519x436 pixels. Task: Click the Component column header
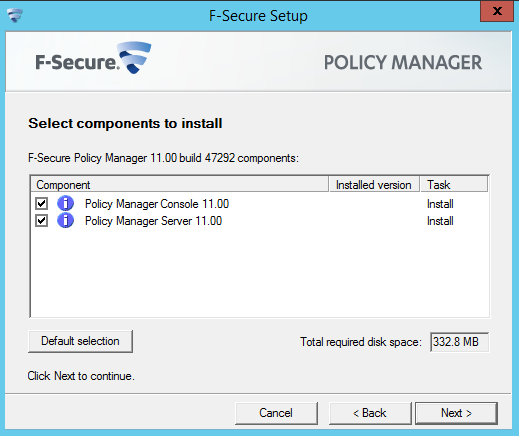(x=180, y=185)
